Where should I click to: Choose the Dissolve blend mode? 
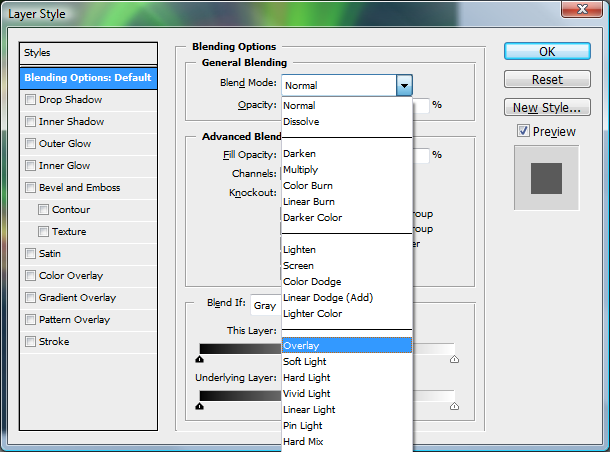tap(301, 122)
